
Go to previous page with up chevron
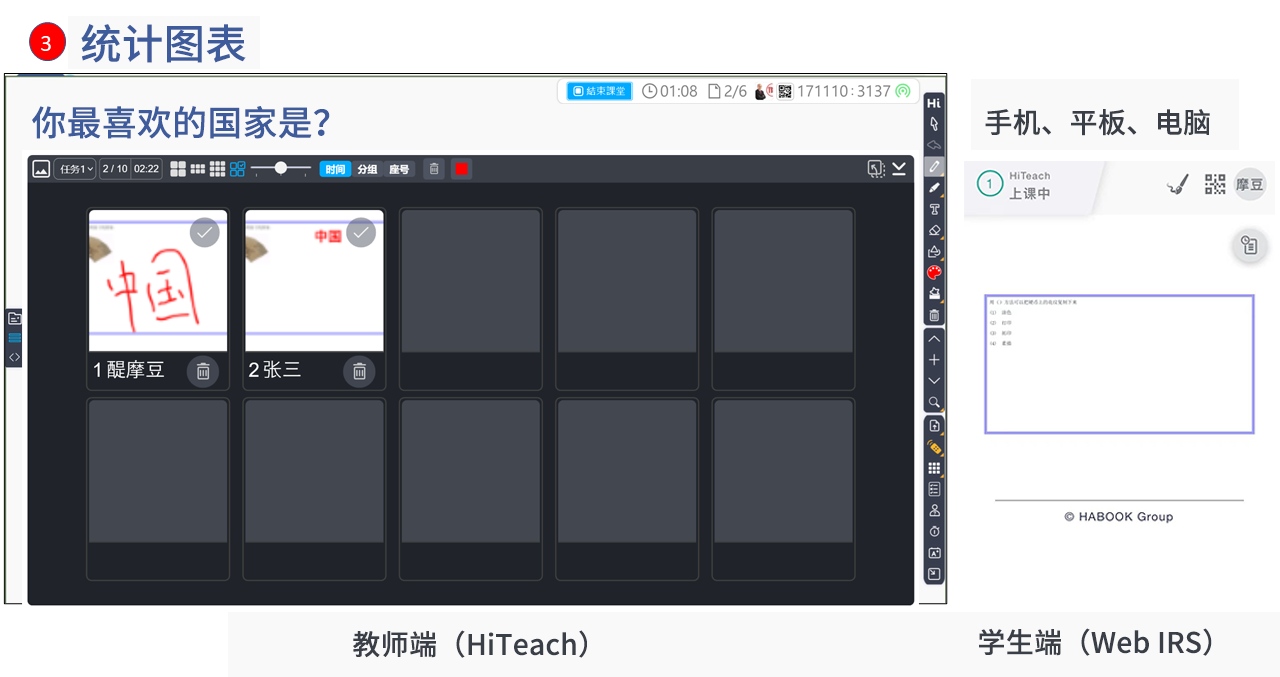tap(934, 339)
